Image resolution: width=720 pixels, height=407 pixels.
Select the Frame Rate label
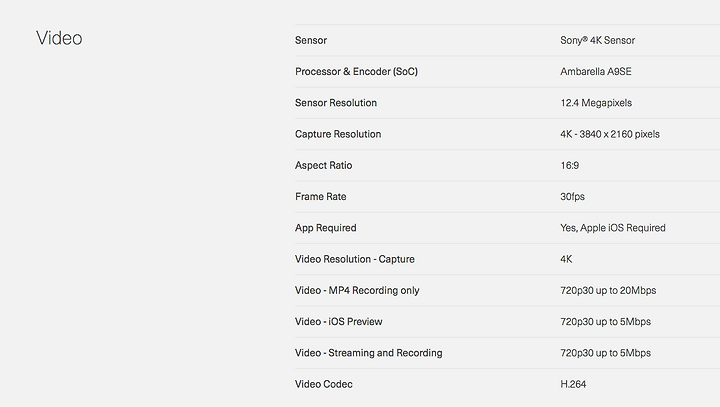321,197
